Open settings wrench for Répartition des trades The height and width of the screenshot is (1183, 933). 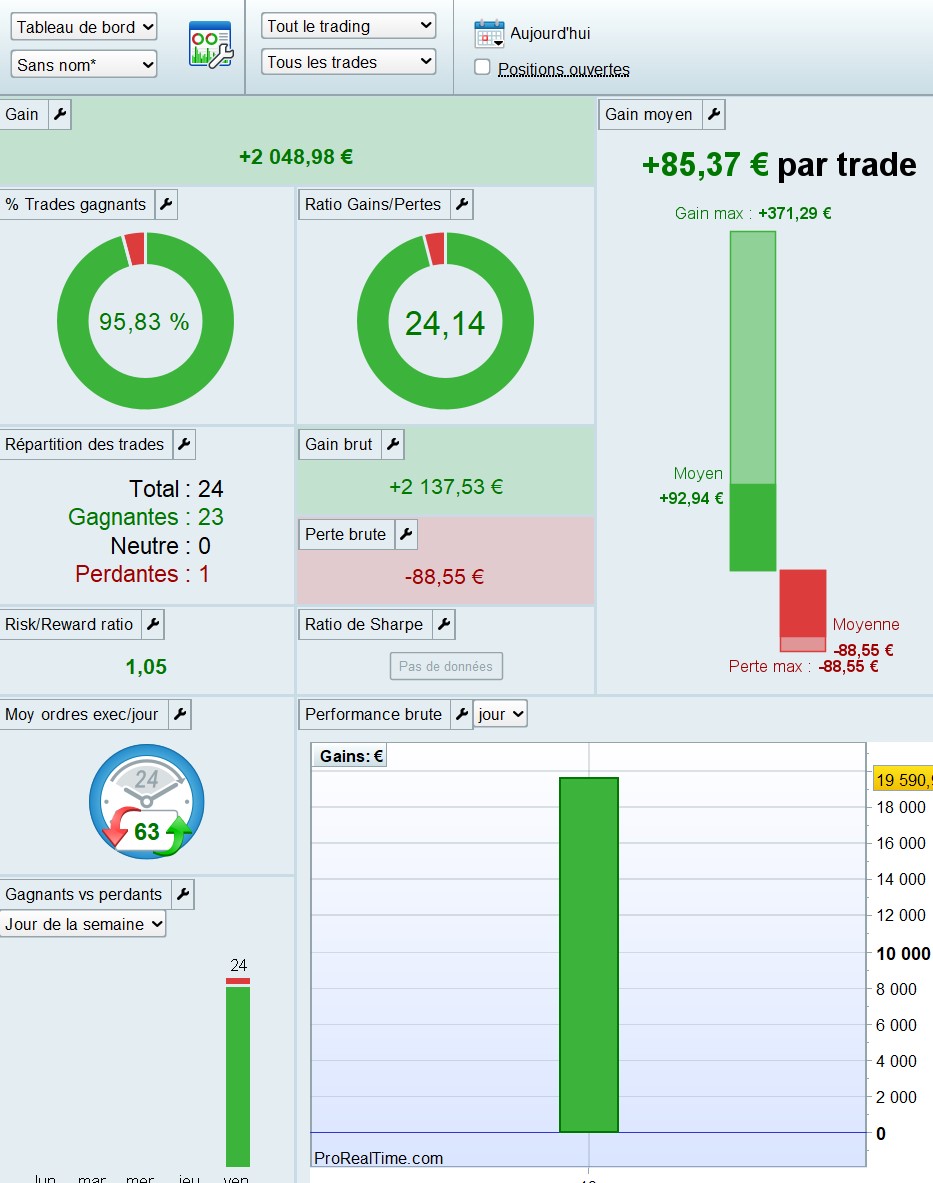[184, 444]
